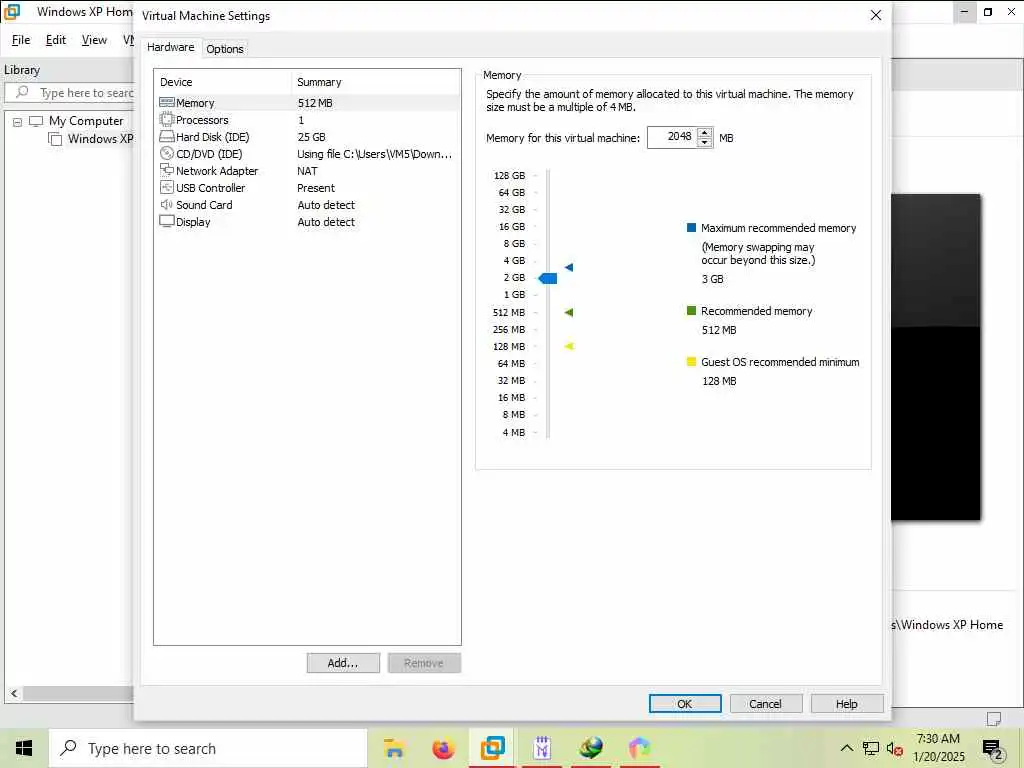Decrease memory with the down spinner arrow
Viewport: 1024px width, 768px height.
704,142
